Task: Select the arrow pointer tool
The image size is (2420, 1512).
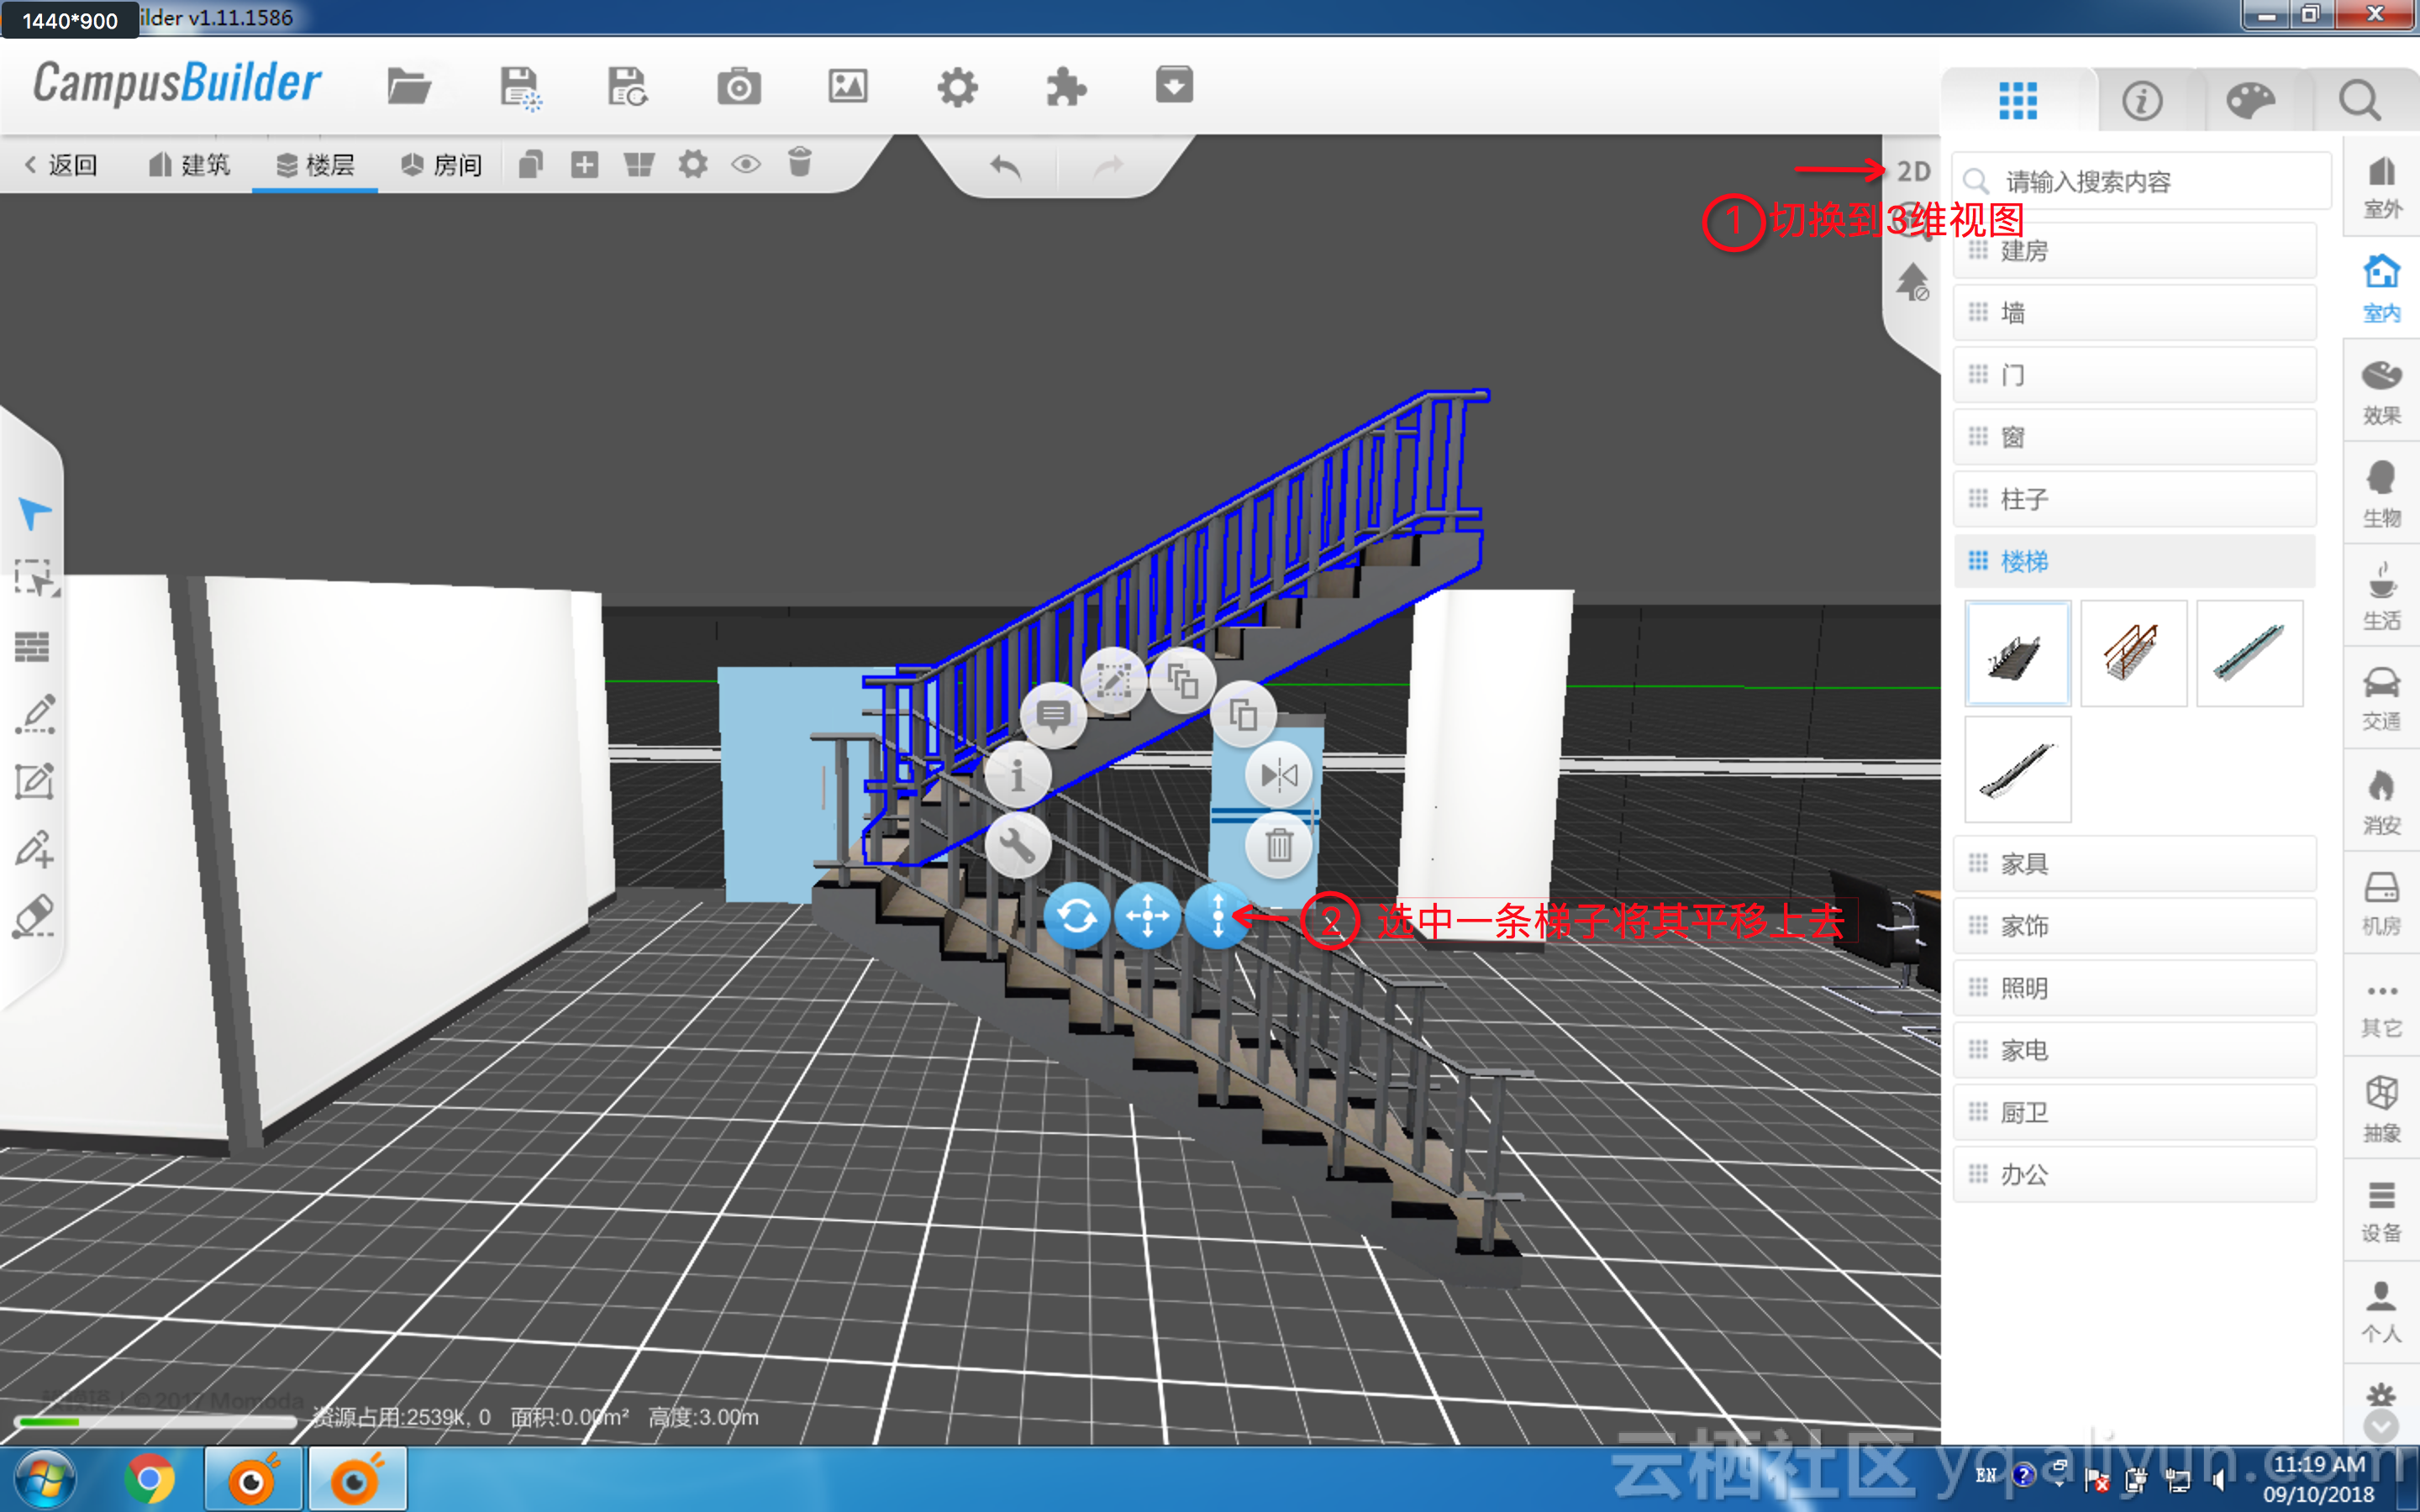Action: [x=34, y=513]
